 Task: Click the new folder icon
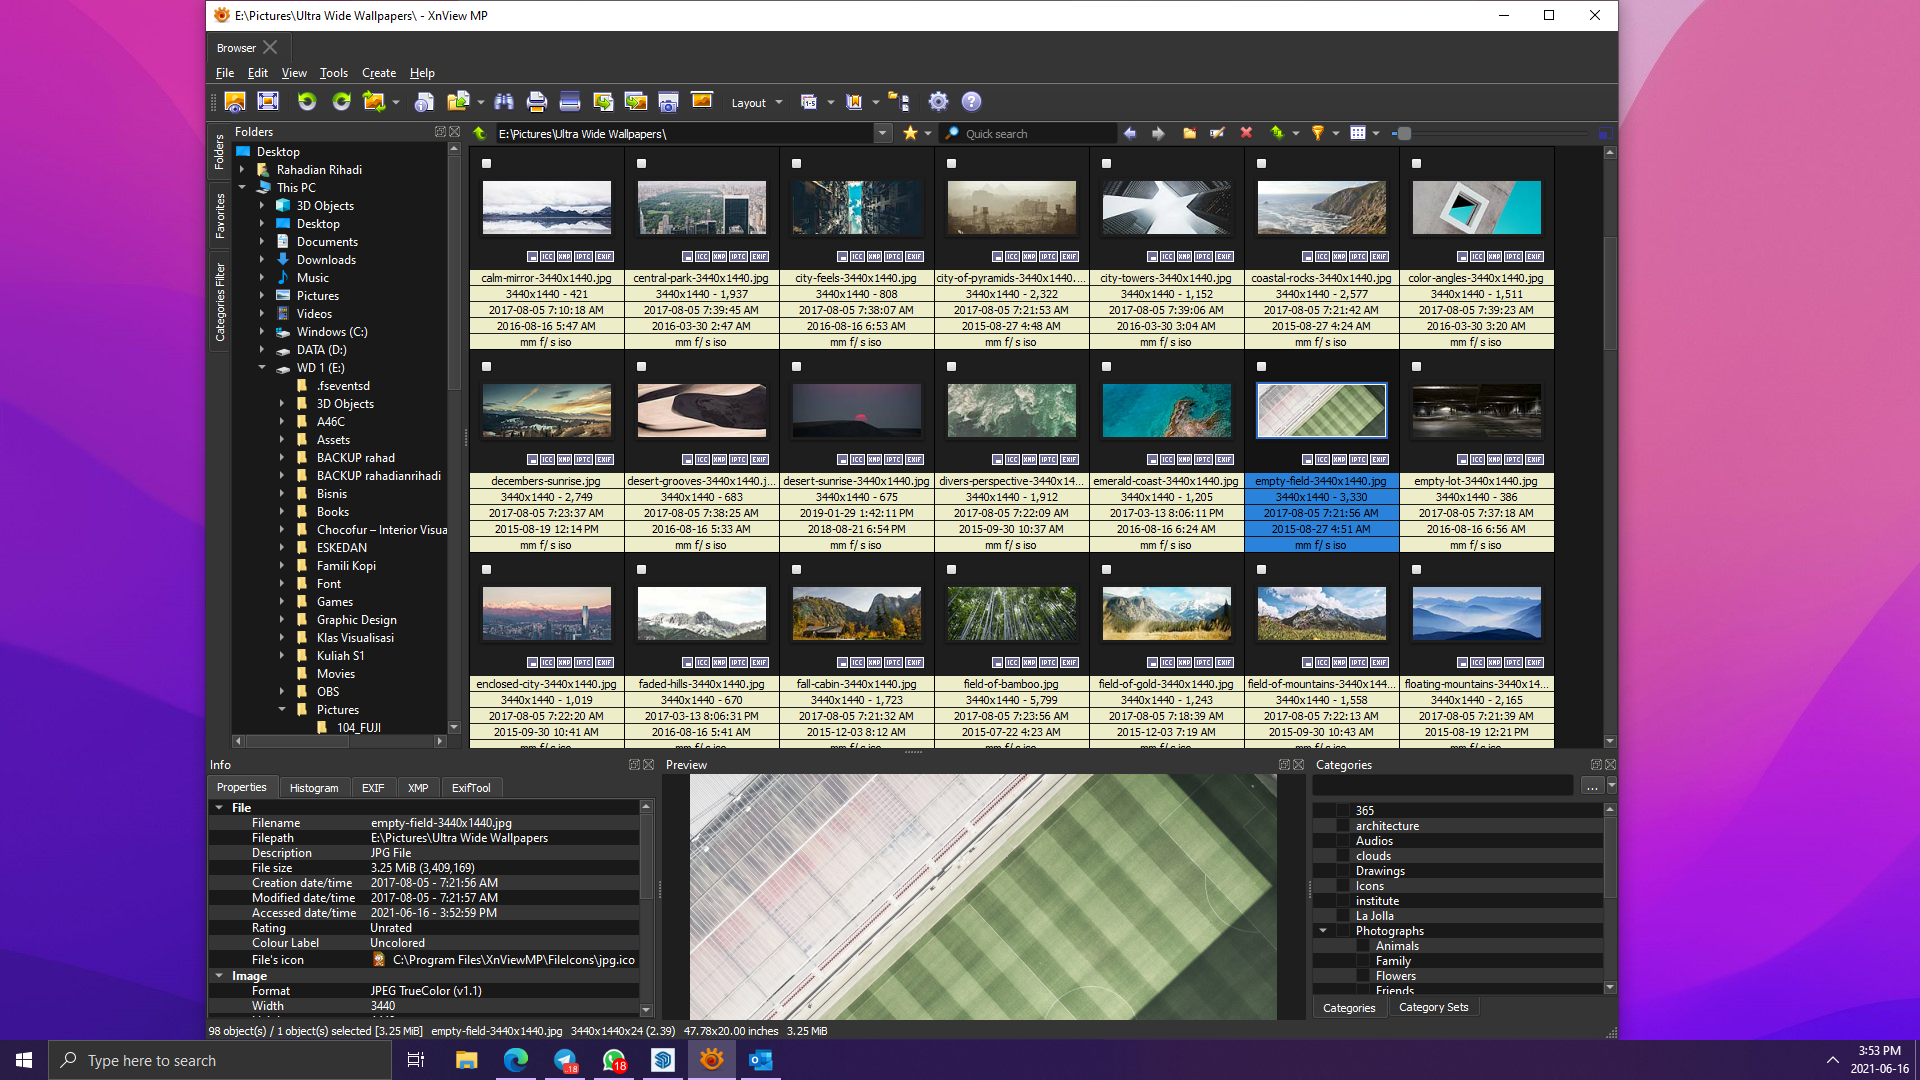[1189, 133]
